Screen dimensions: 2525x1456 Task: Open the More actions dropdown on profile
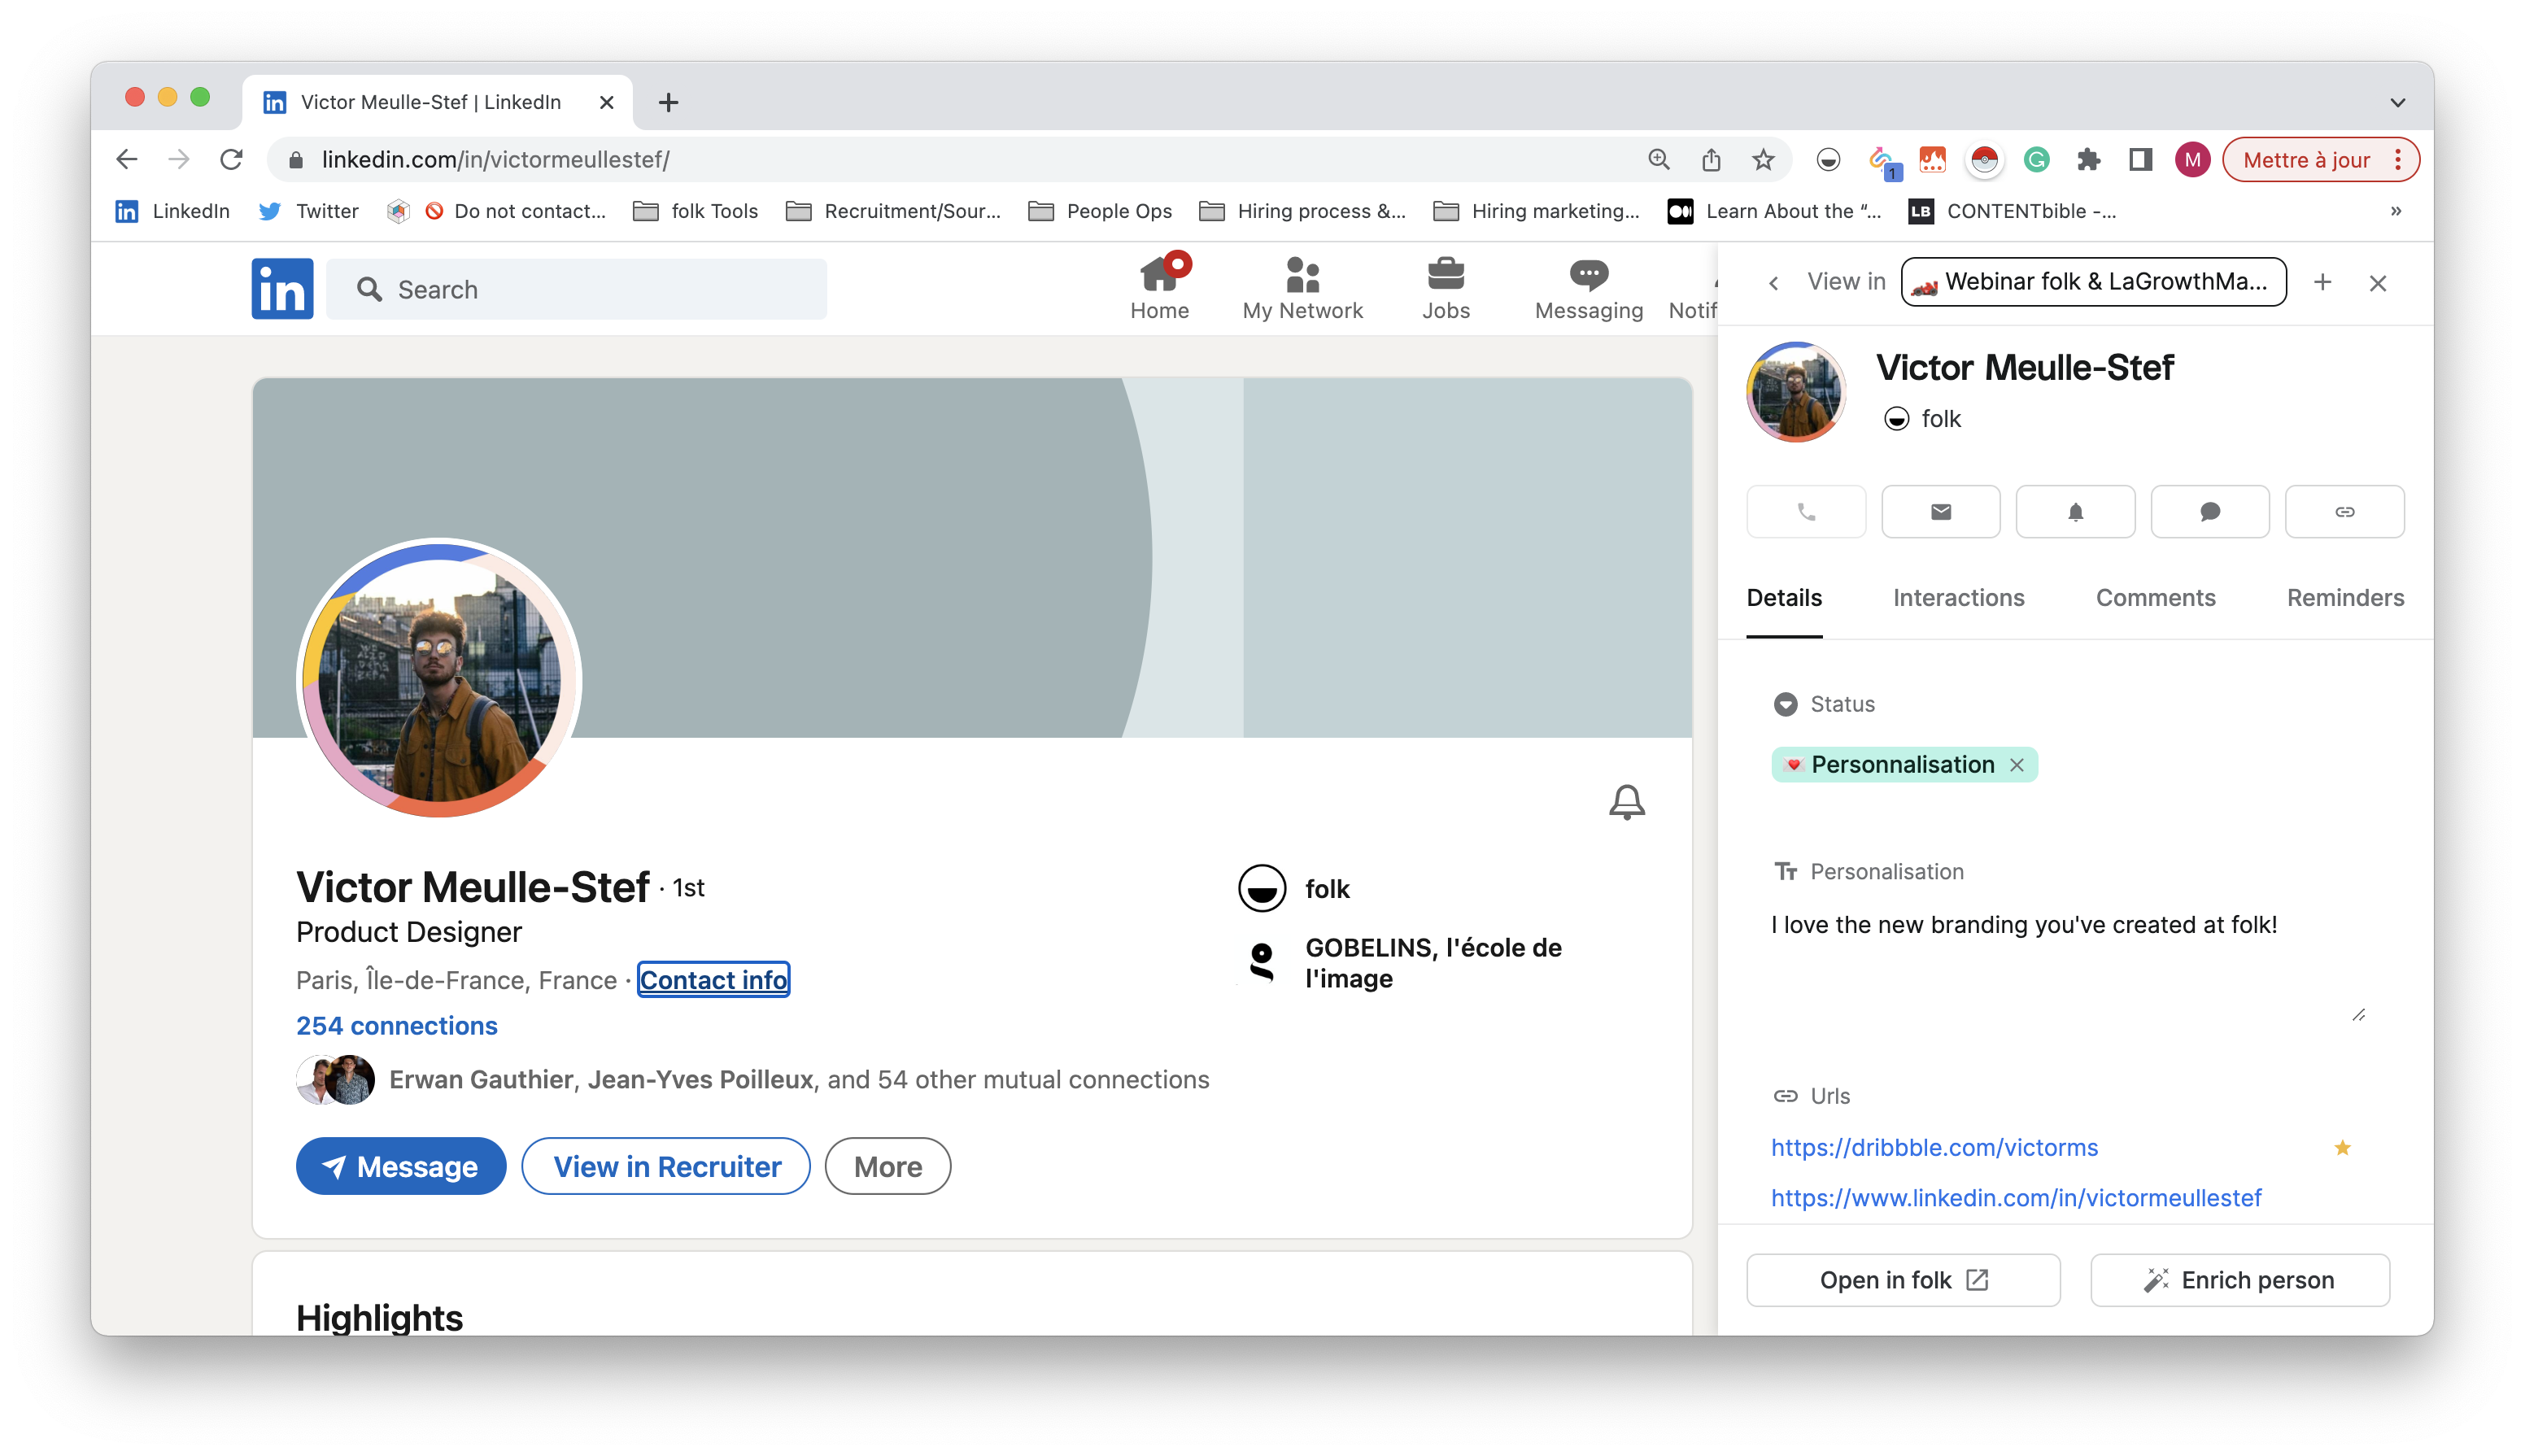(x=887, y=1166)
